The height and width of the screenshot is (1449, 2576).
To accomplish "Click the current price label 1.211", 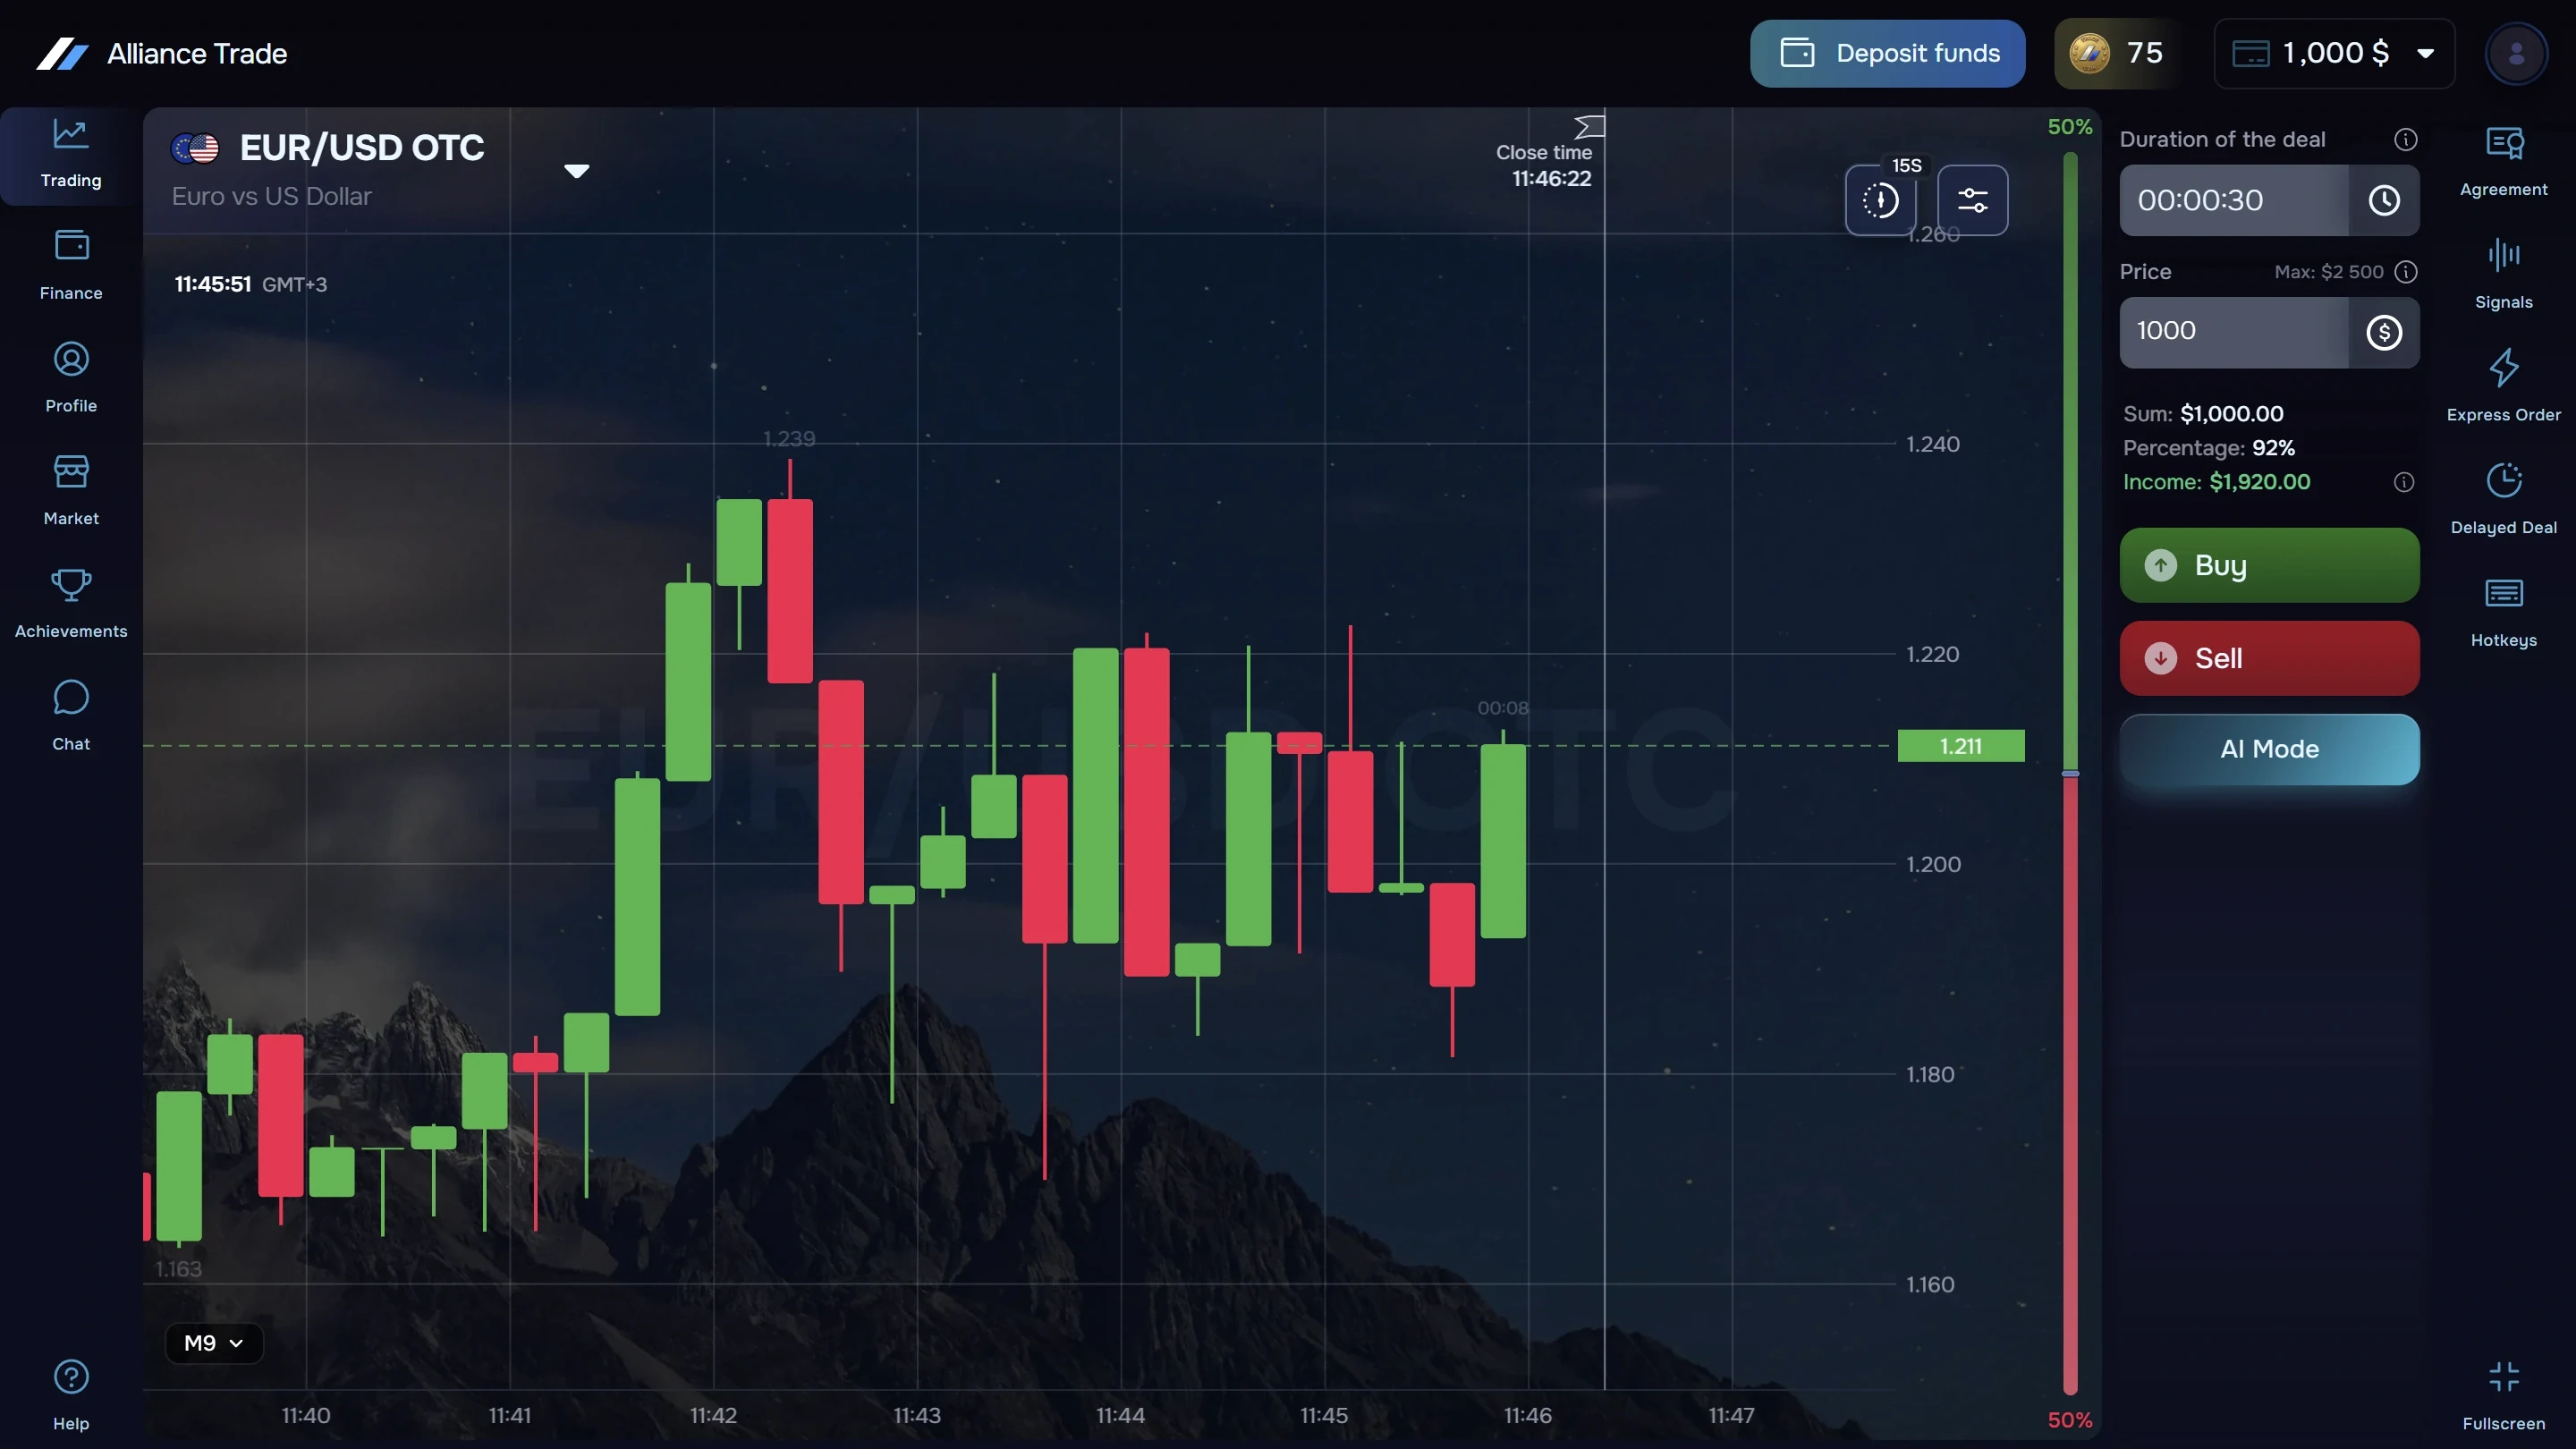I will pos(1960,746).
